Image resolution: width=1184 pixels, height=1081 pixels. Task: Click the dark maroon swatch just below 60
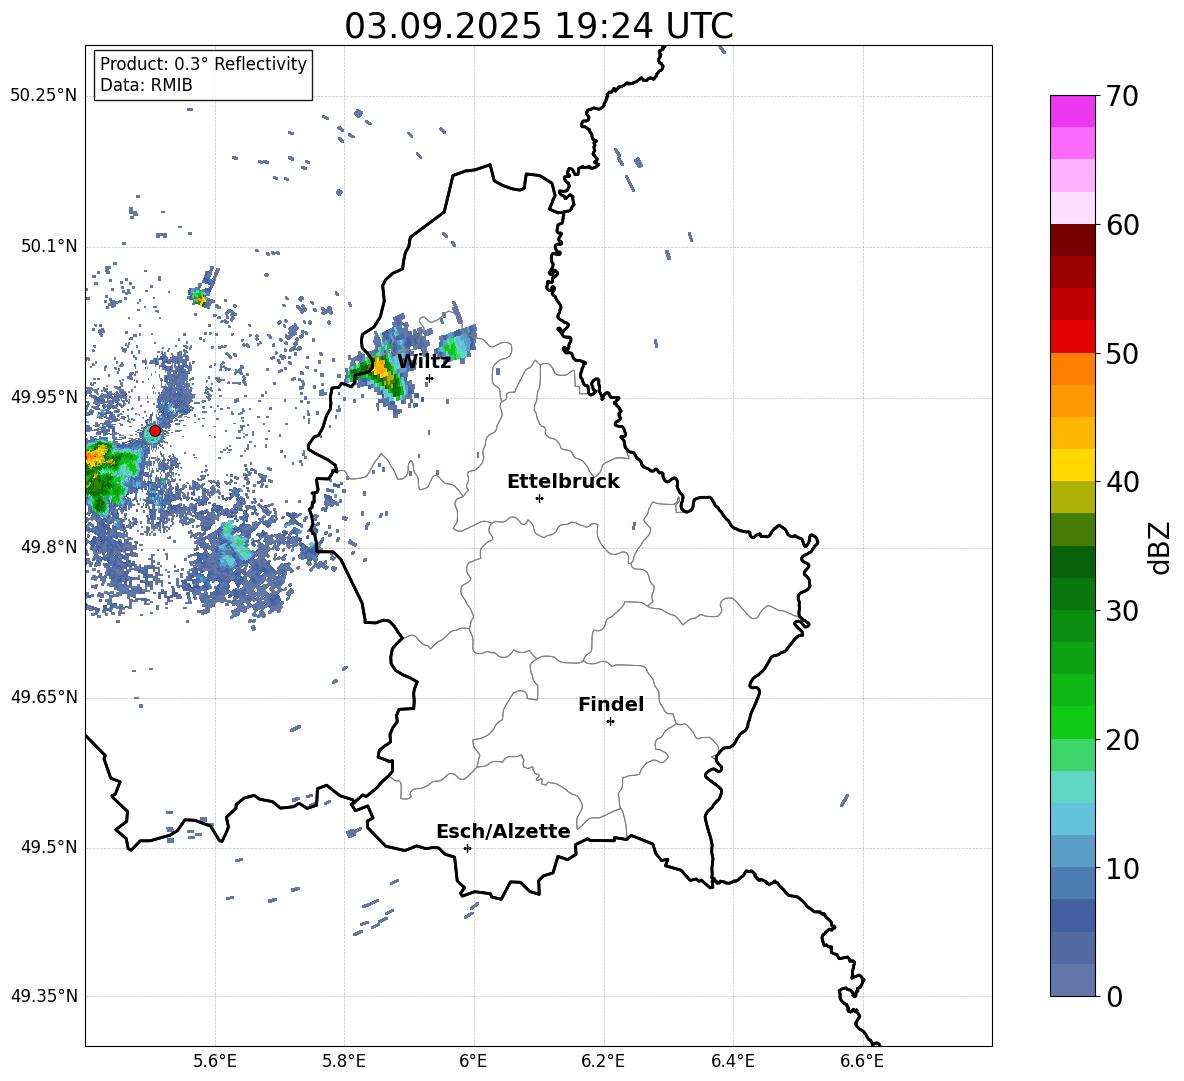[x=1073, y=240]
